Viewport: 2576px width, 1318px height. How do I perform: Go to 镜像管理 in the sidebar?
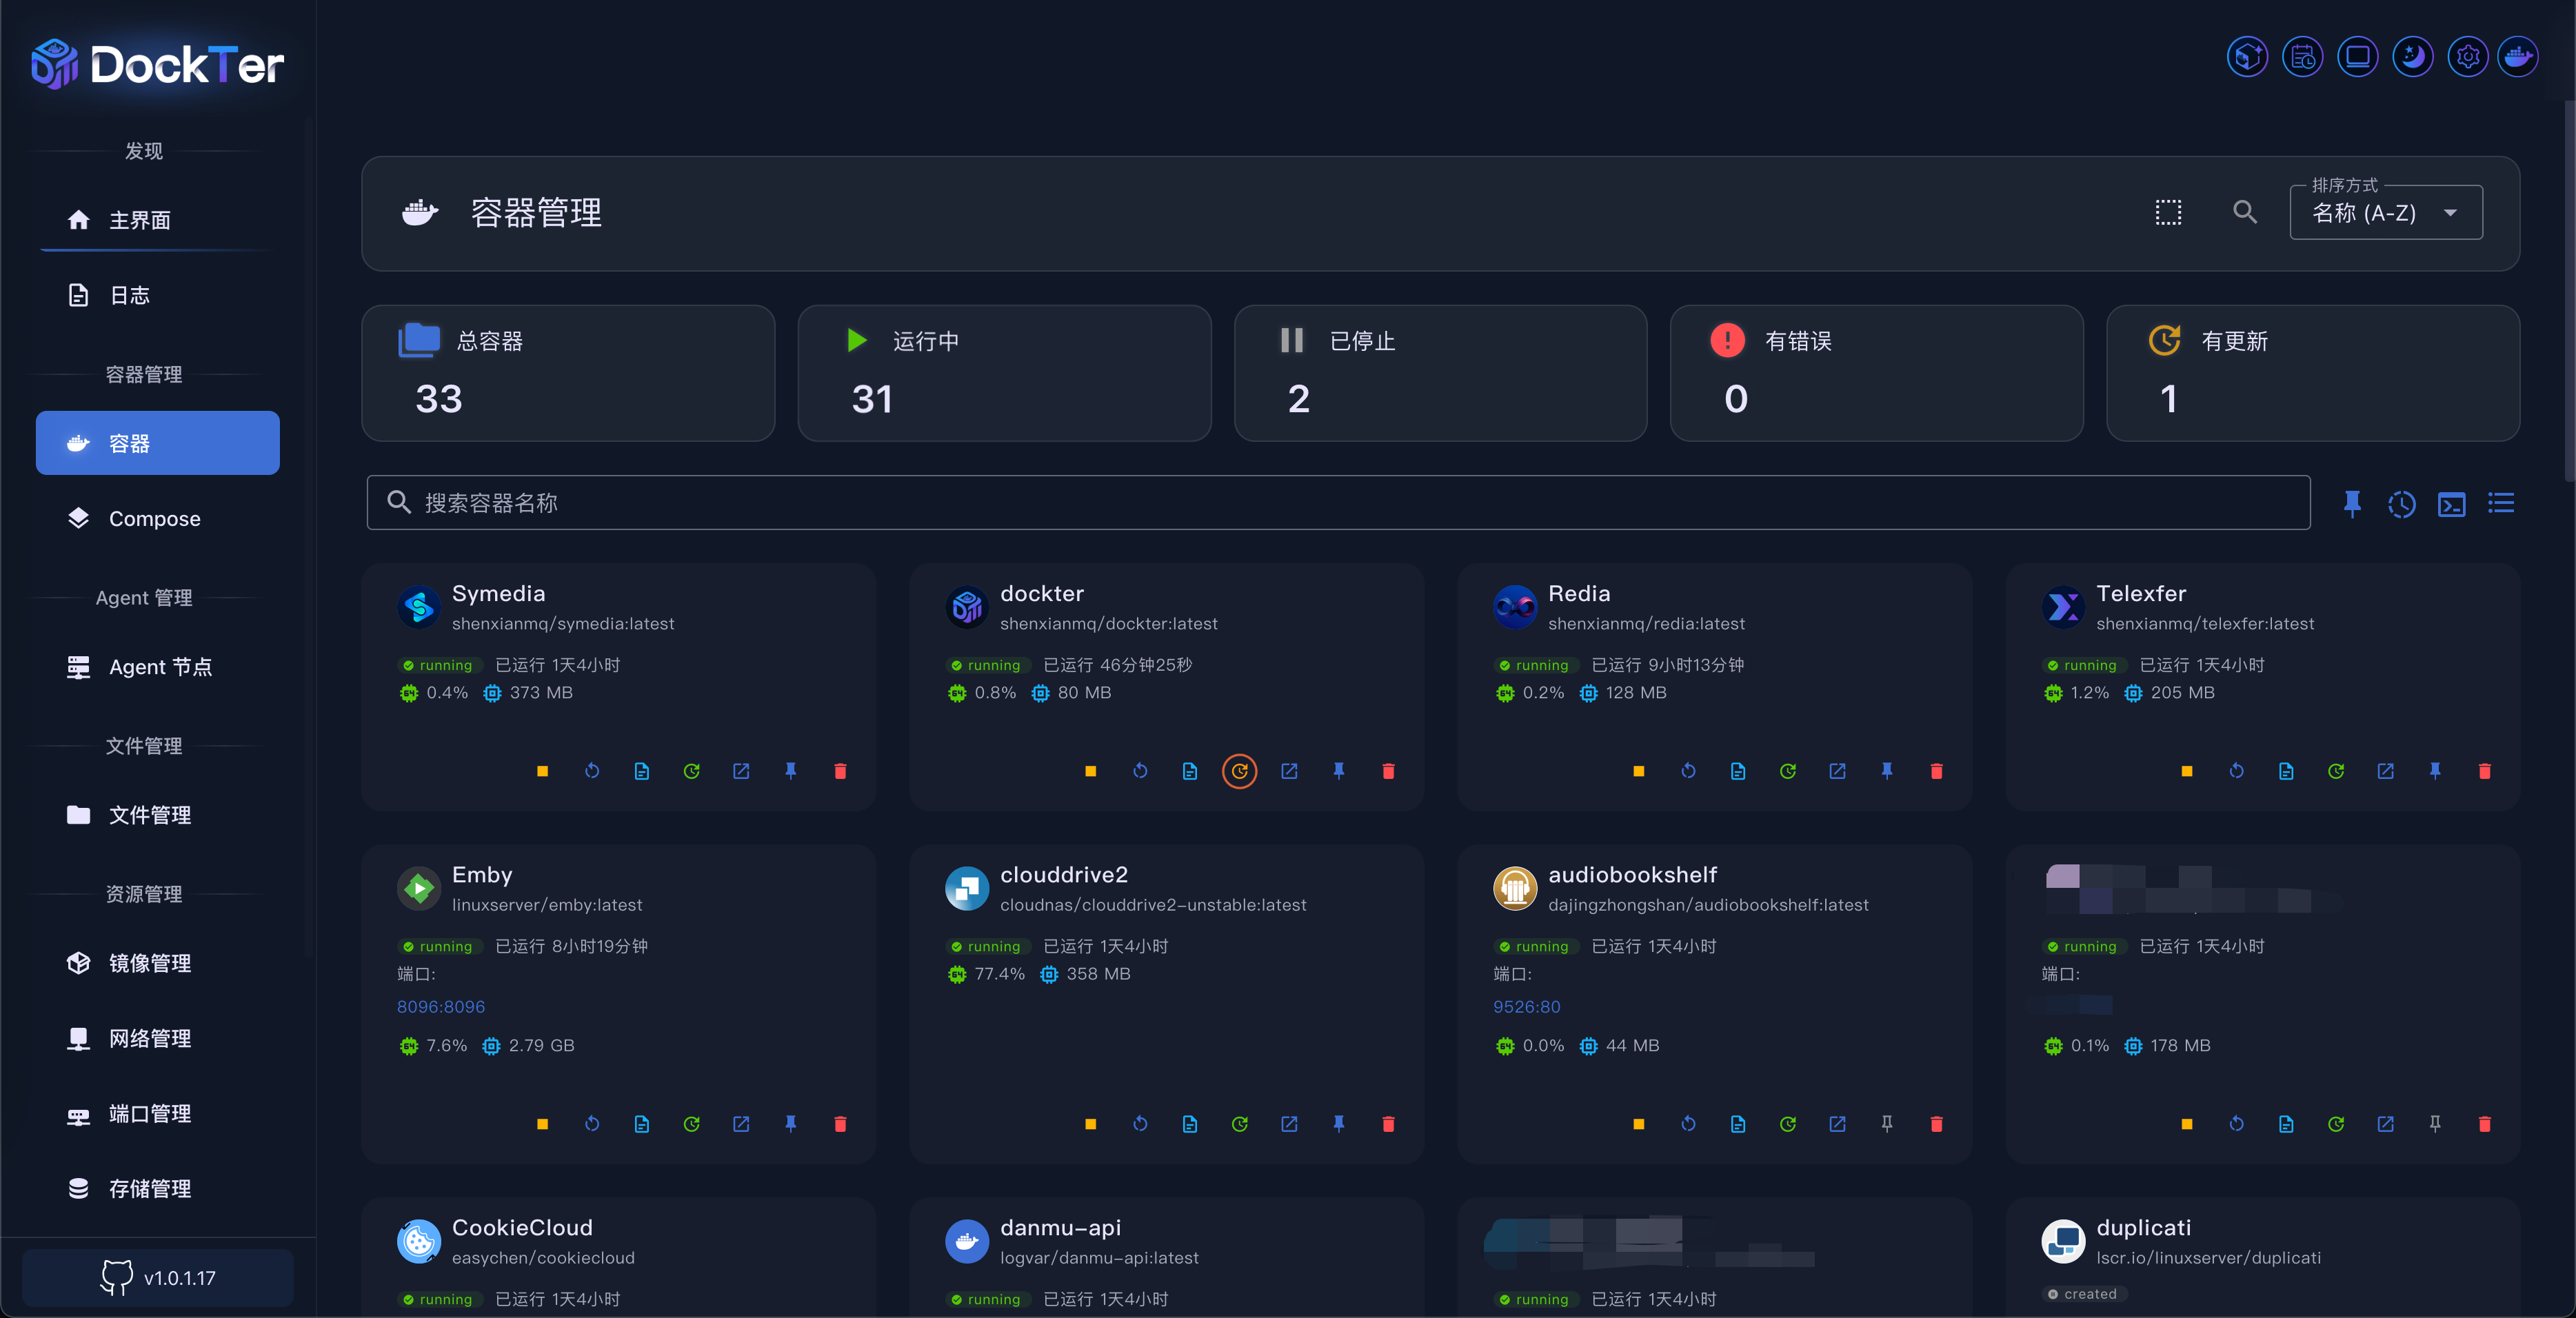click(150, 963)
